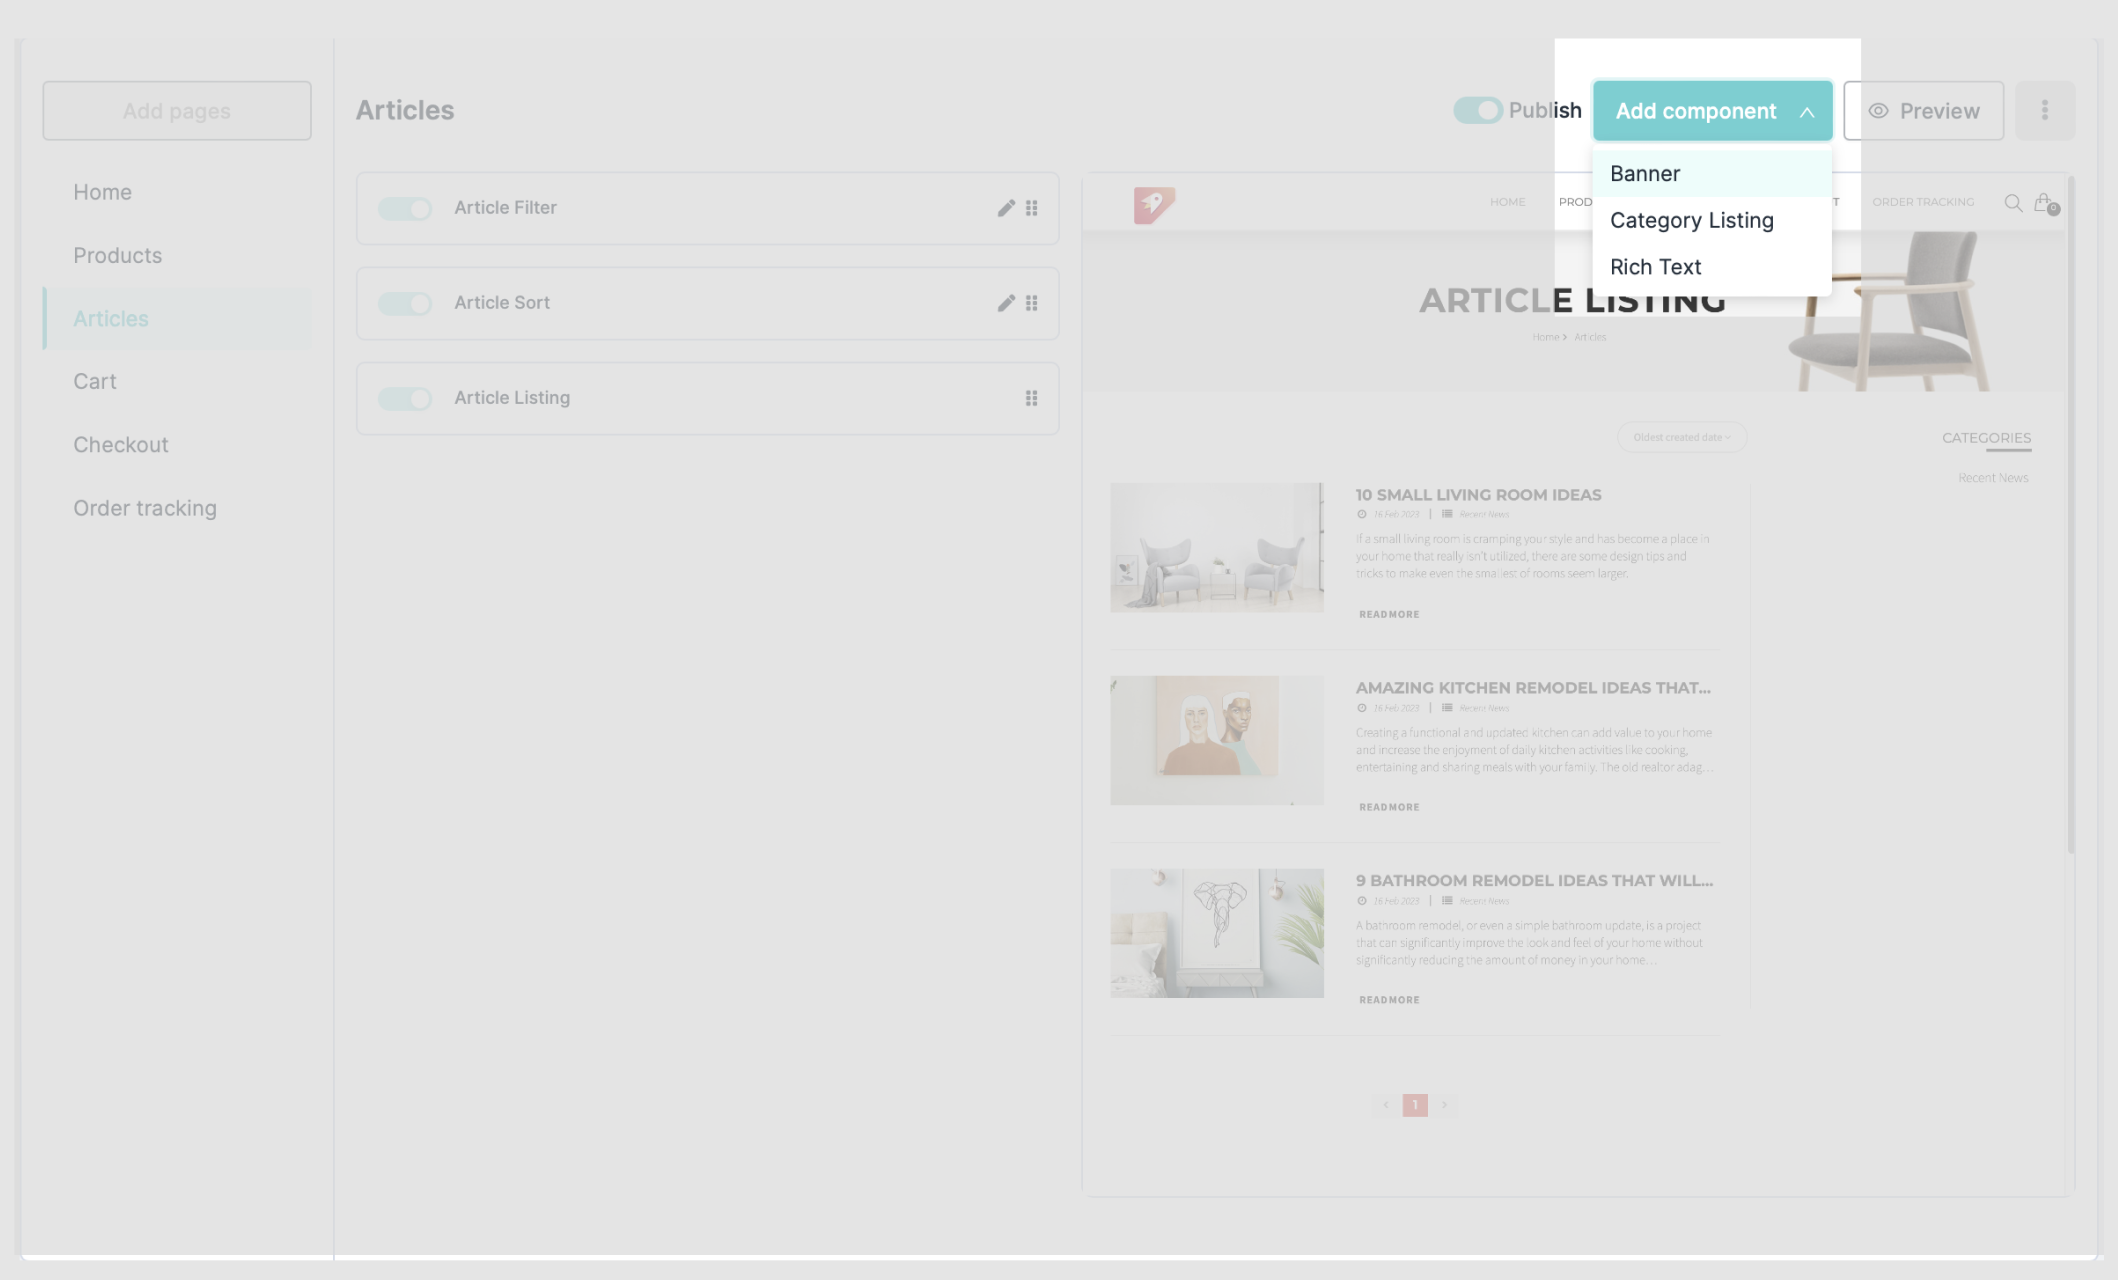
Task: Disable the Article Filter component toggle
Action: point(405,208)
